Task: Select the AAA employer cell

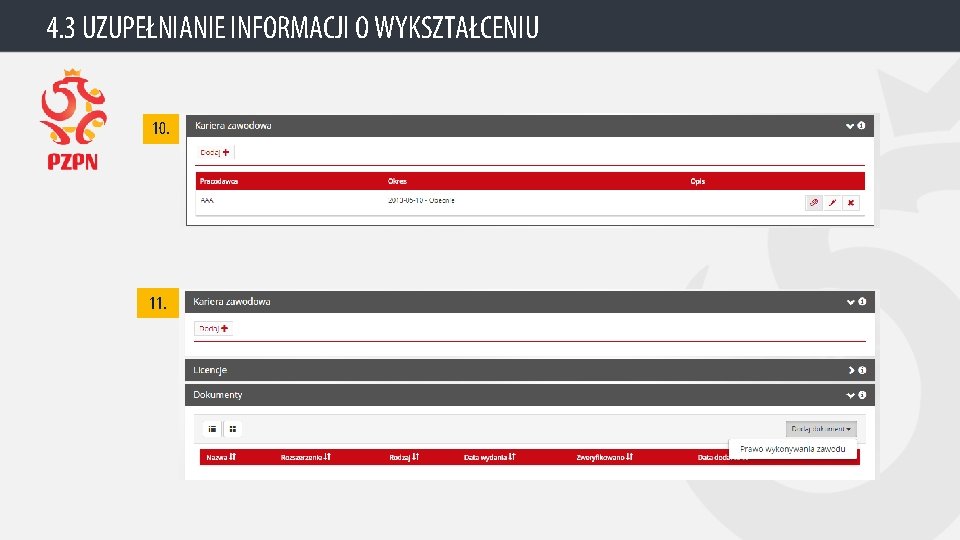Action: click(x=207, y=200)
